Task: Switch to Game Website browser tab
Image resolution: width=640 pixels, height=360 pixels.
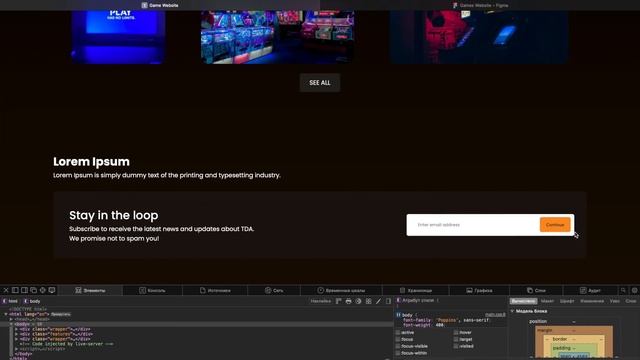Action: click(160, 5)
